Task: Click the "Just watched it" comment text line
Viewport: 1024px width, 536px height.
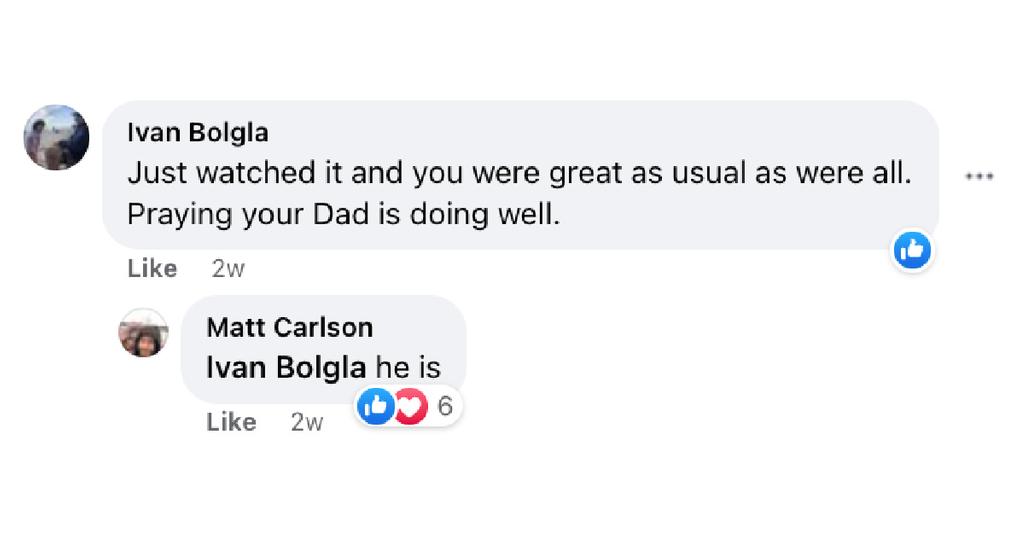Action: [300, 173]
